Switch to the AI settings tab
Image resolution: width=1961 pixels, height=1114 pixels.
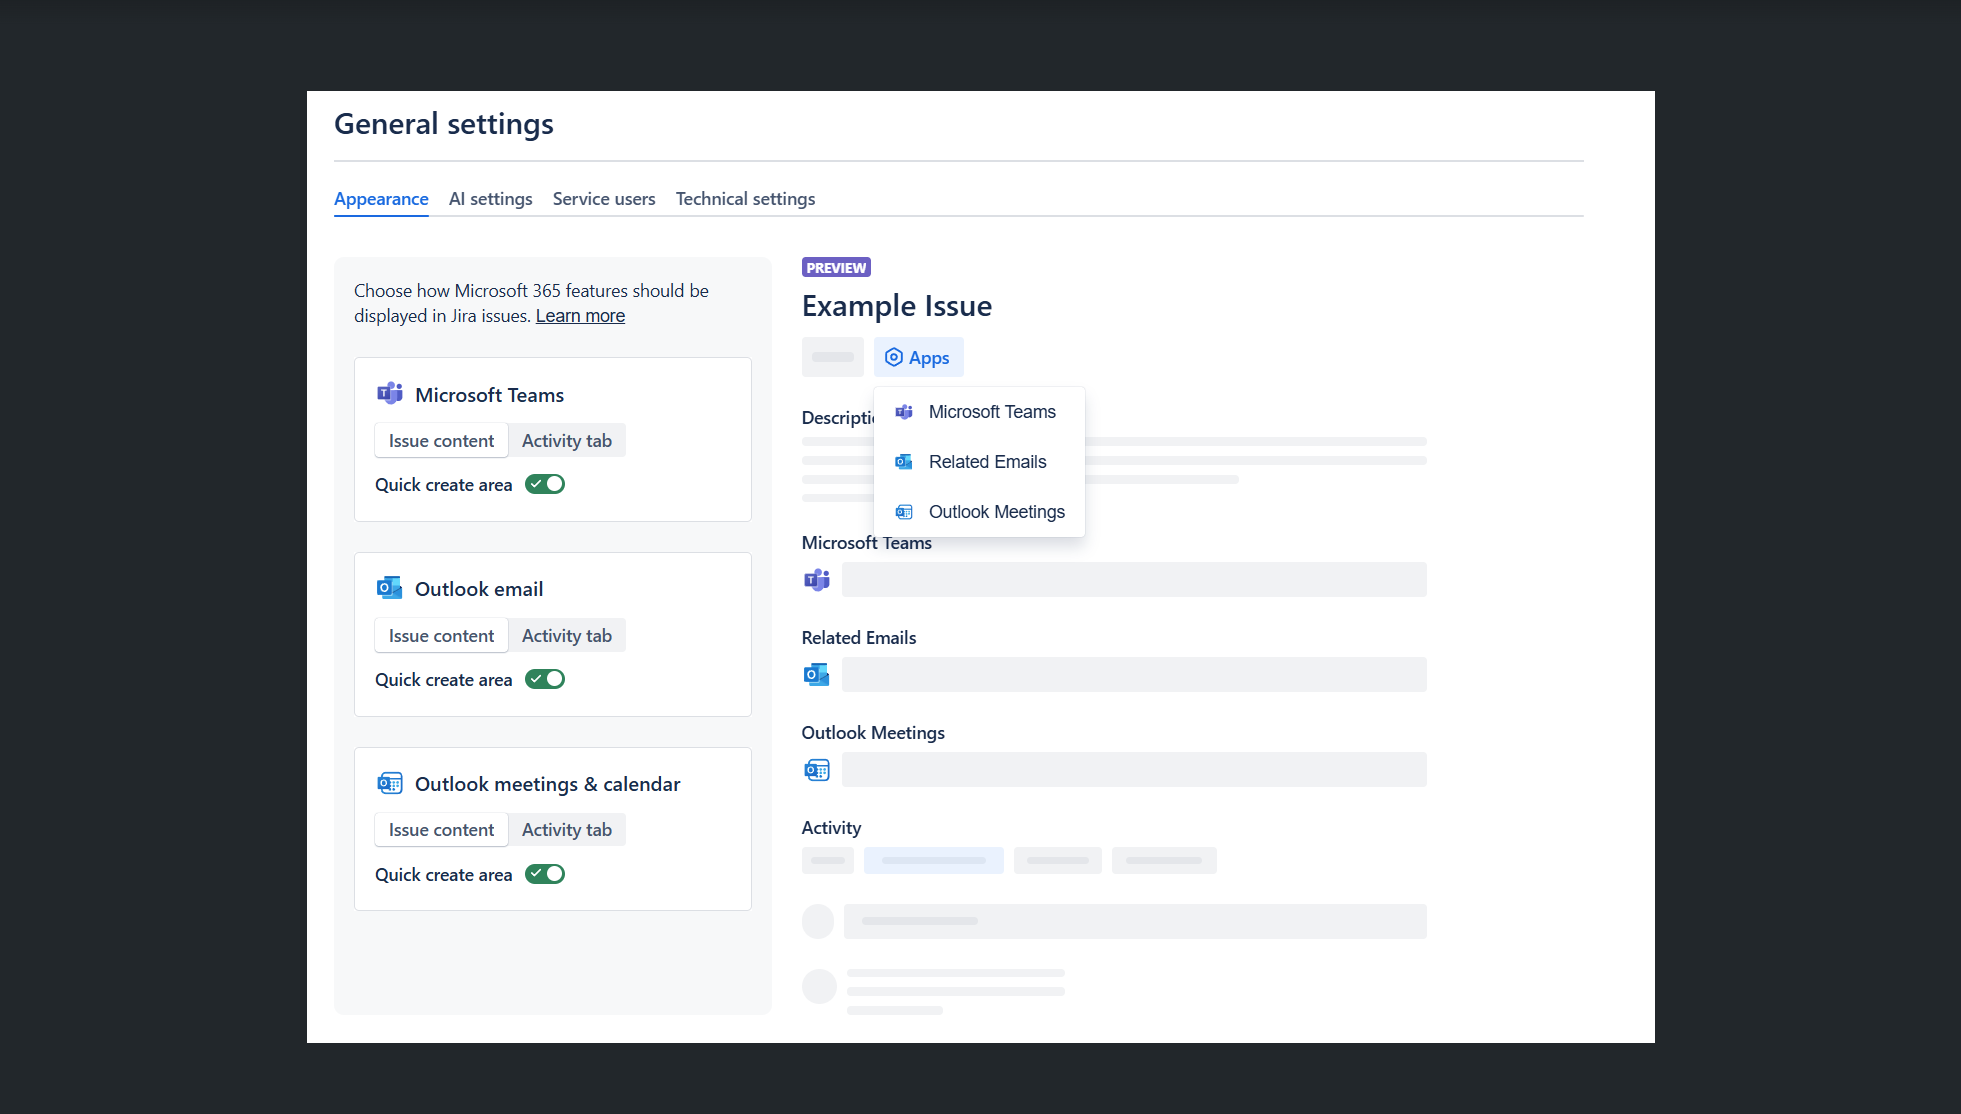(490, 199)
